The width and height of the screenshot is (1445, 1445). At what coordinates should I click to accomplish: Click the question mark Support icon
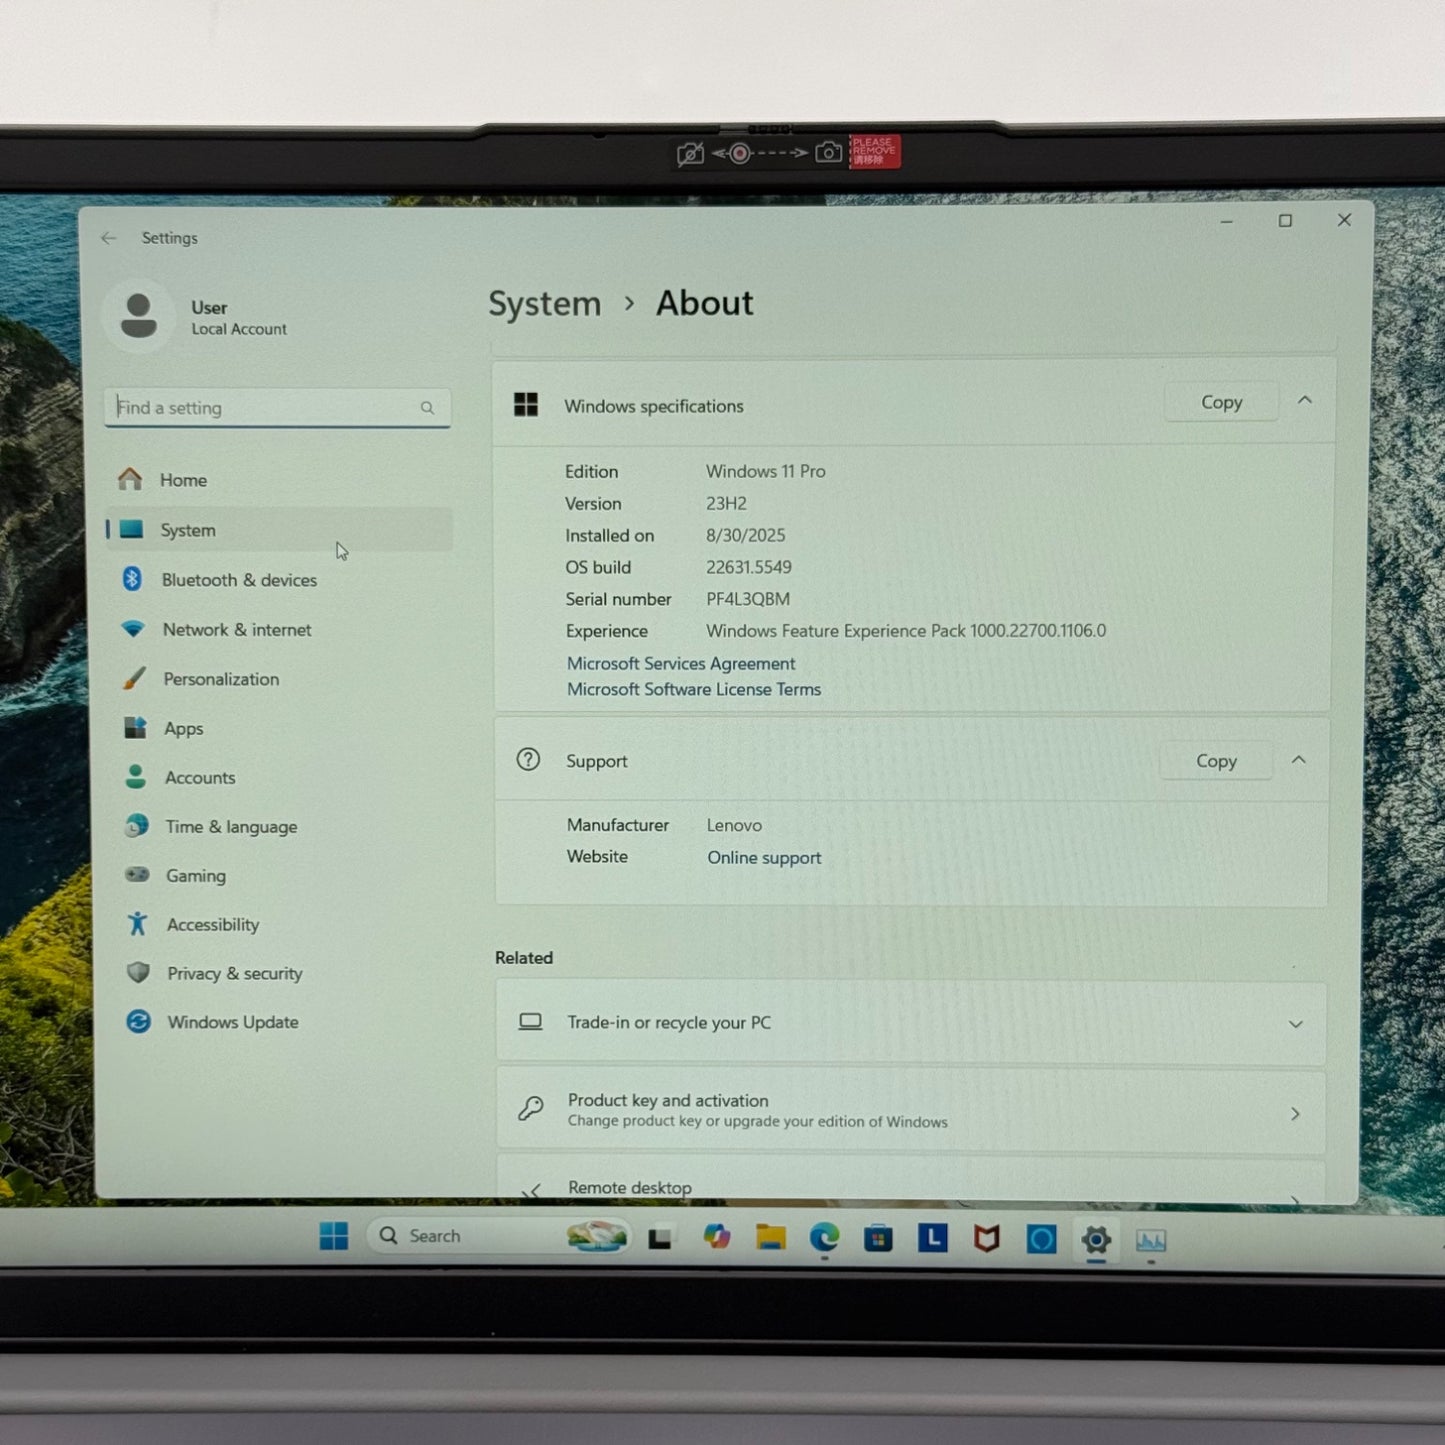(x=528, y=760)
